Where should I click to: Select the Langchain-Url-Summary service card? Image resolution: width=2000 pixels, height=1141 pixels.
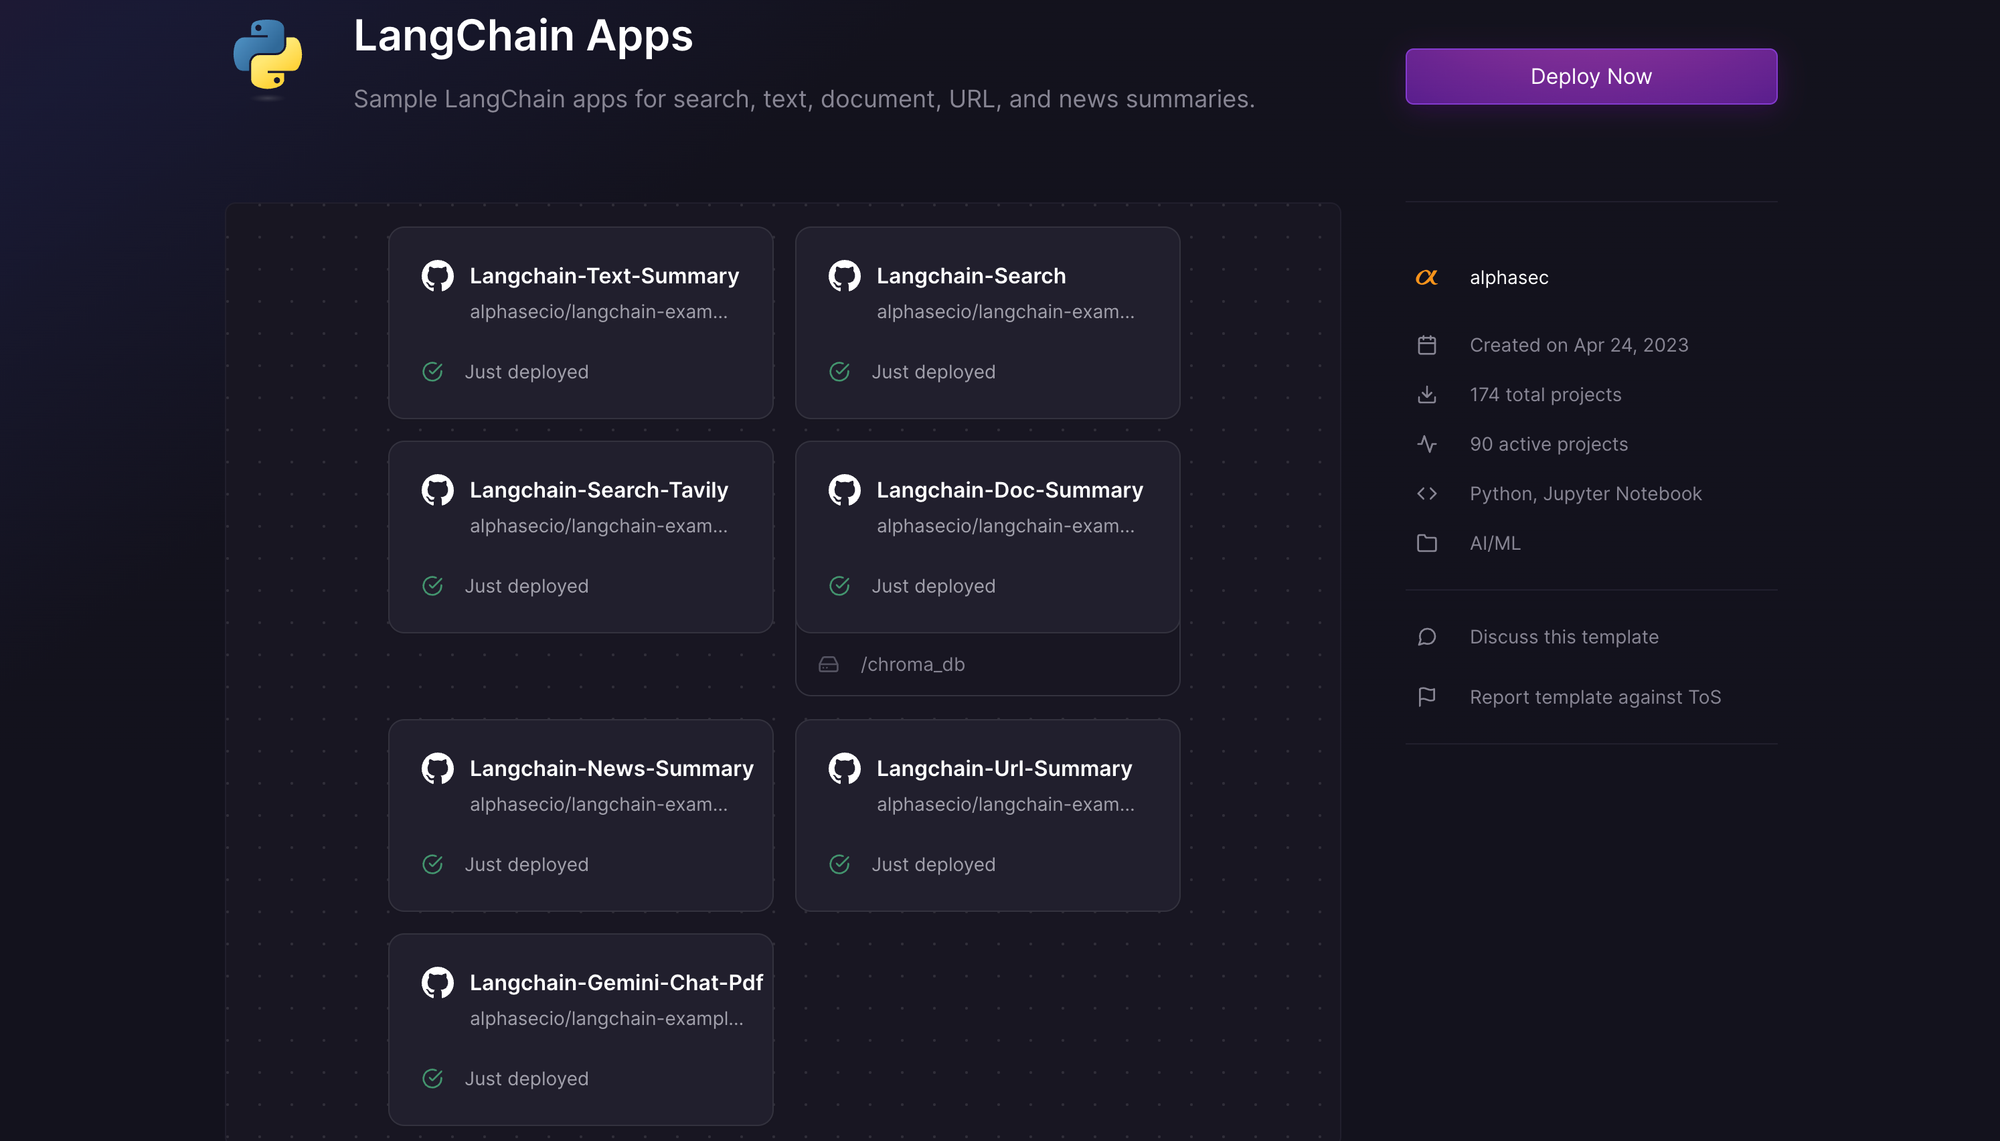click(x=987, y=815)
